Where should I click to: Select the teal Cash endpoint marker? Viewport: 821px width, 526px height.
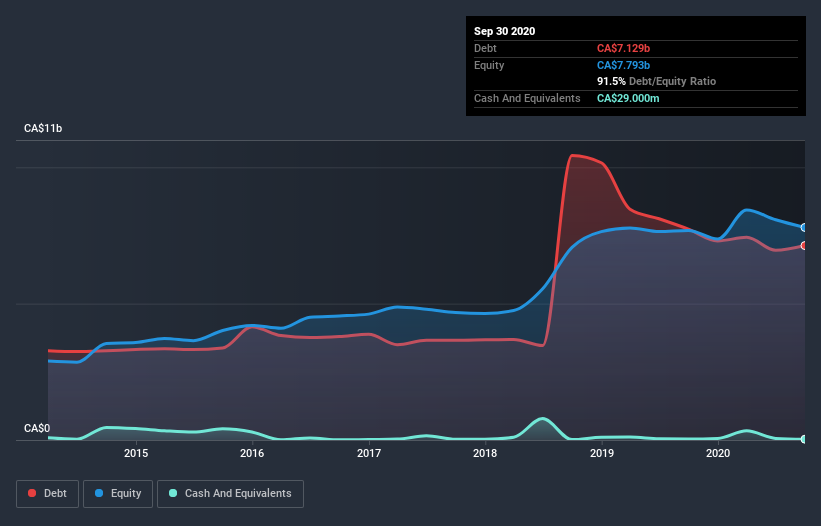804,439
